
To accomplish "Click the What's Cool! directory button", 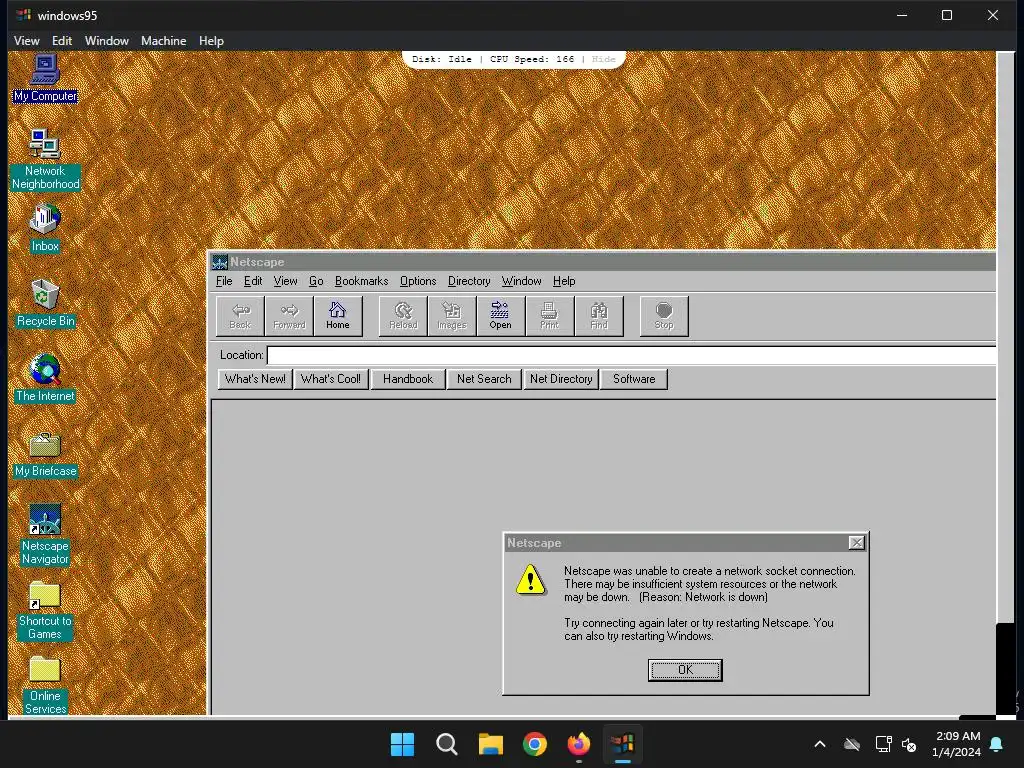I will click(x=331, y=379).
